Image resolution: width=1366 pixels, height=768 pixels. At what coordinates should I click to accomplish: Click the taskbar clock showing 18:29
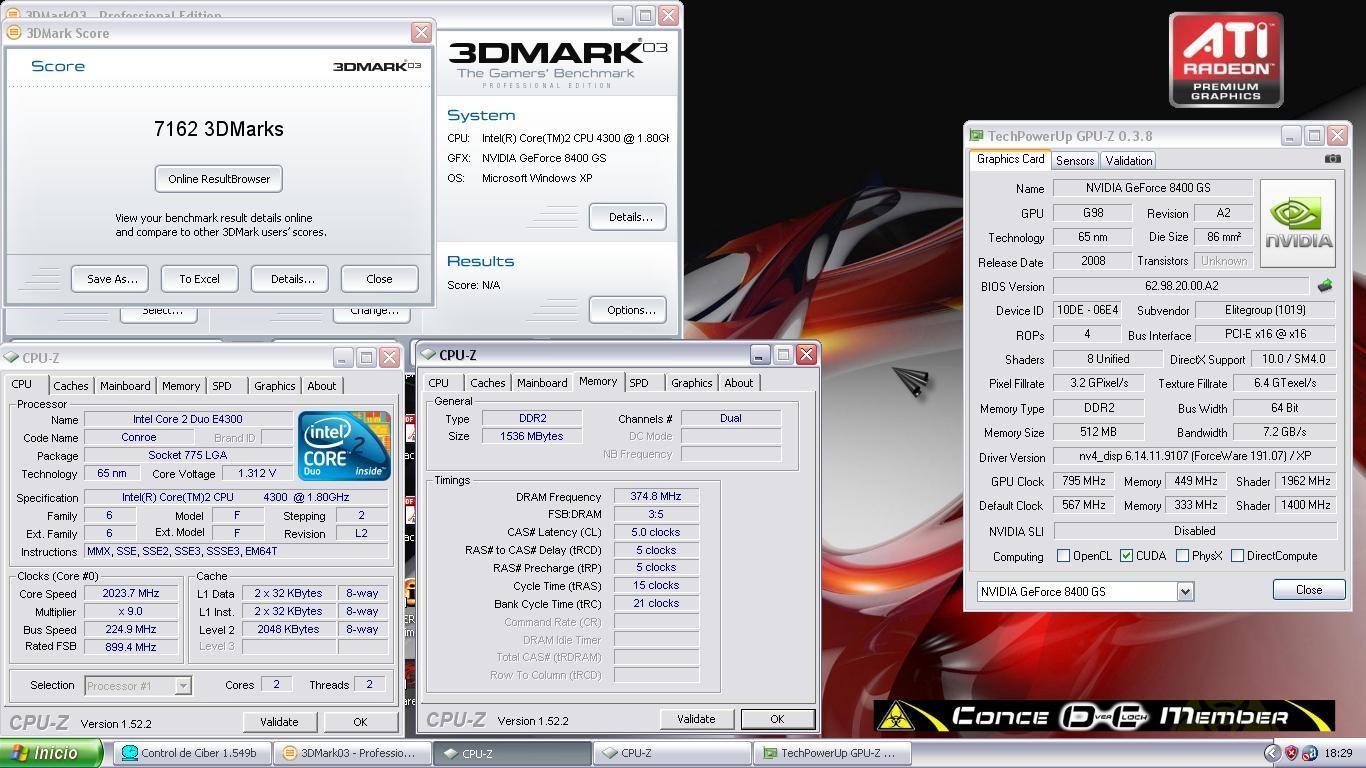point(1338,753)
